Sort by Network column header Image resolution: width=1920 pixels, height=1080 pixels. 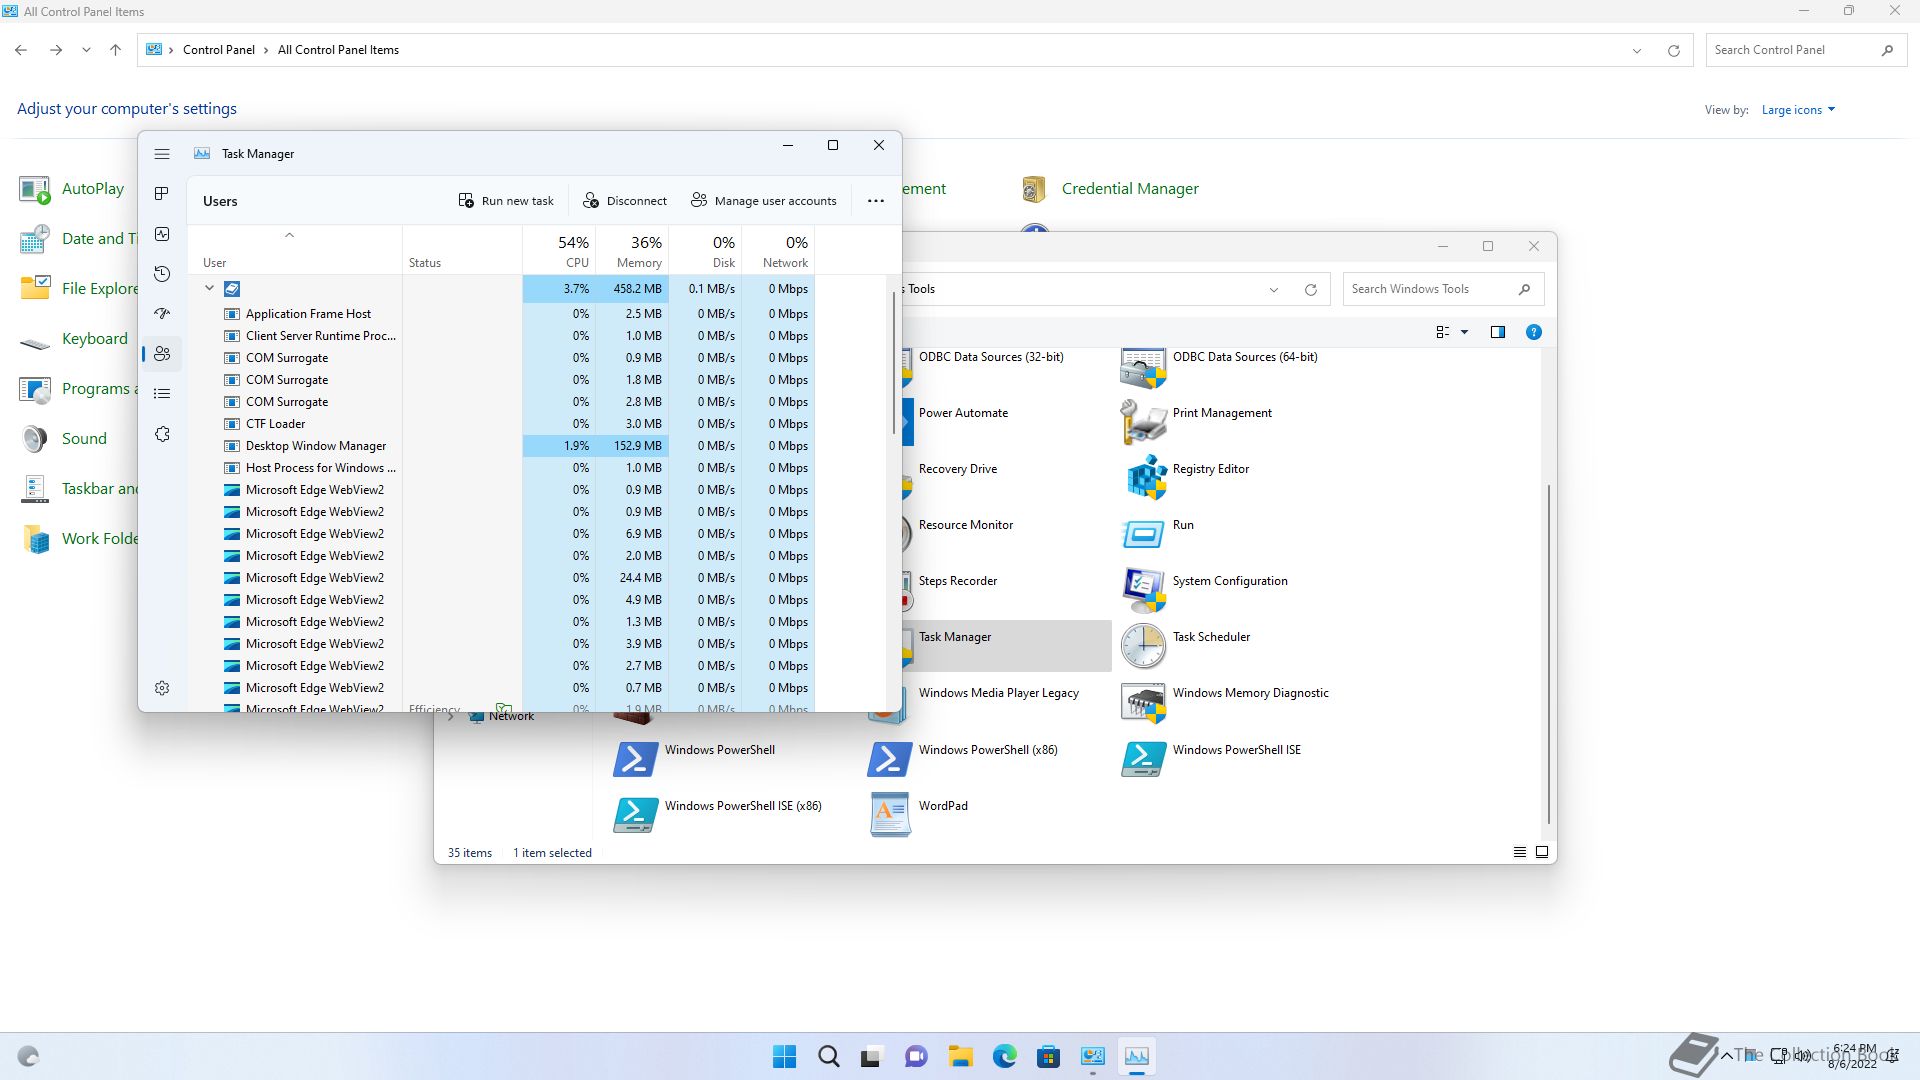tap(778, 250)
